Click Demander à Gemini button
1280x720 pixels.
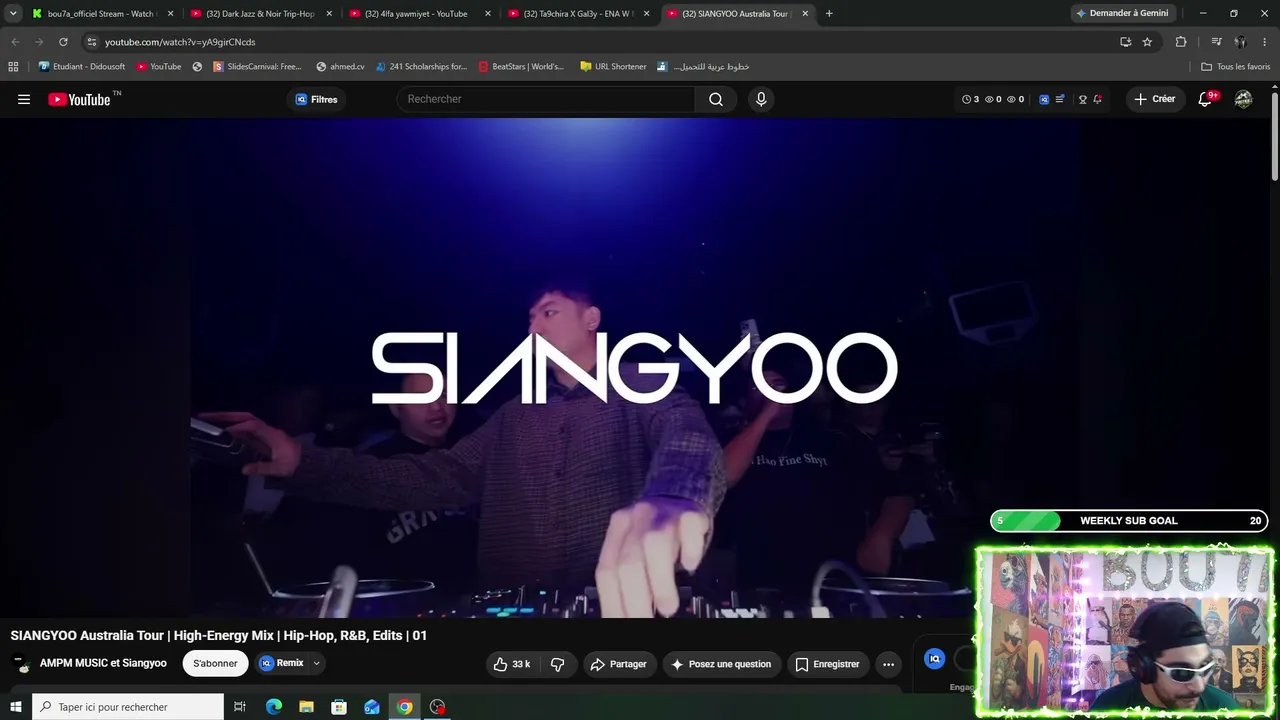coord(1121,13)
